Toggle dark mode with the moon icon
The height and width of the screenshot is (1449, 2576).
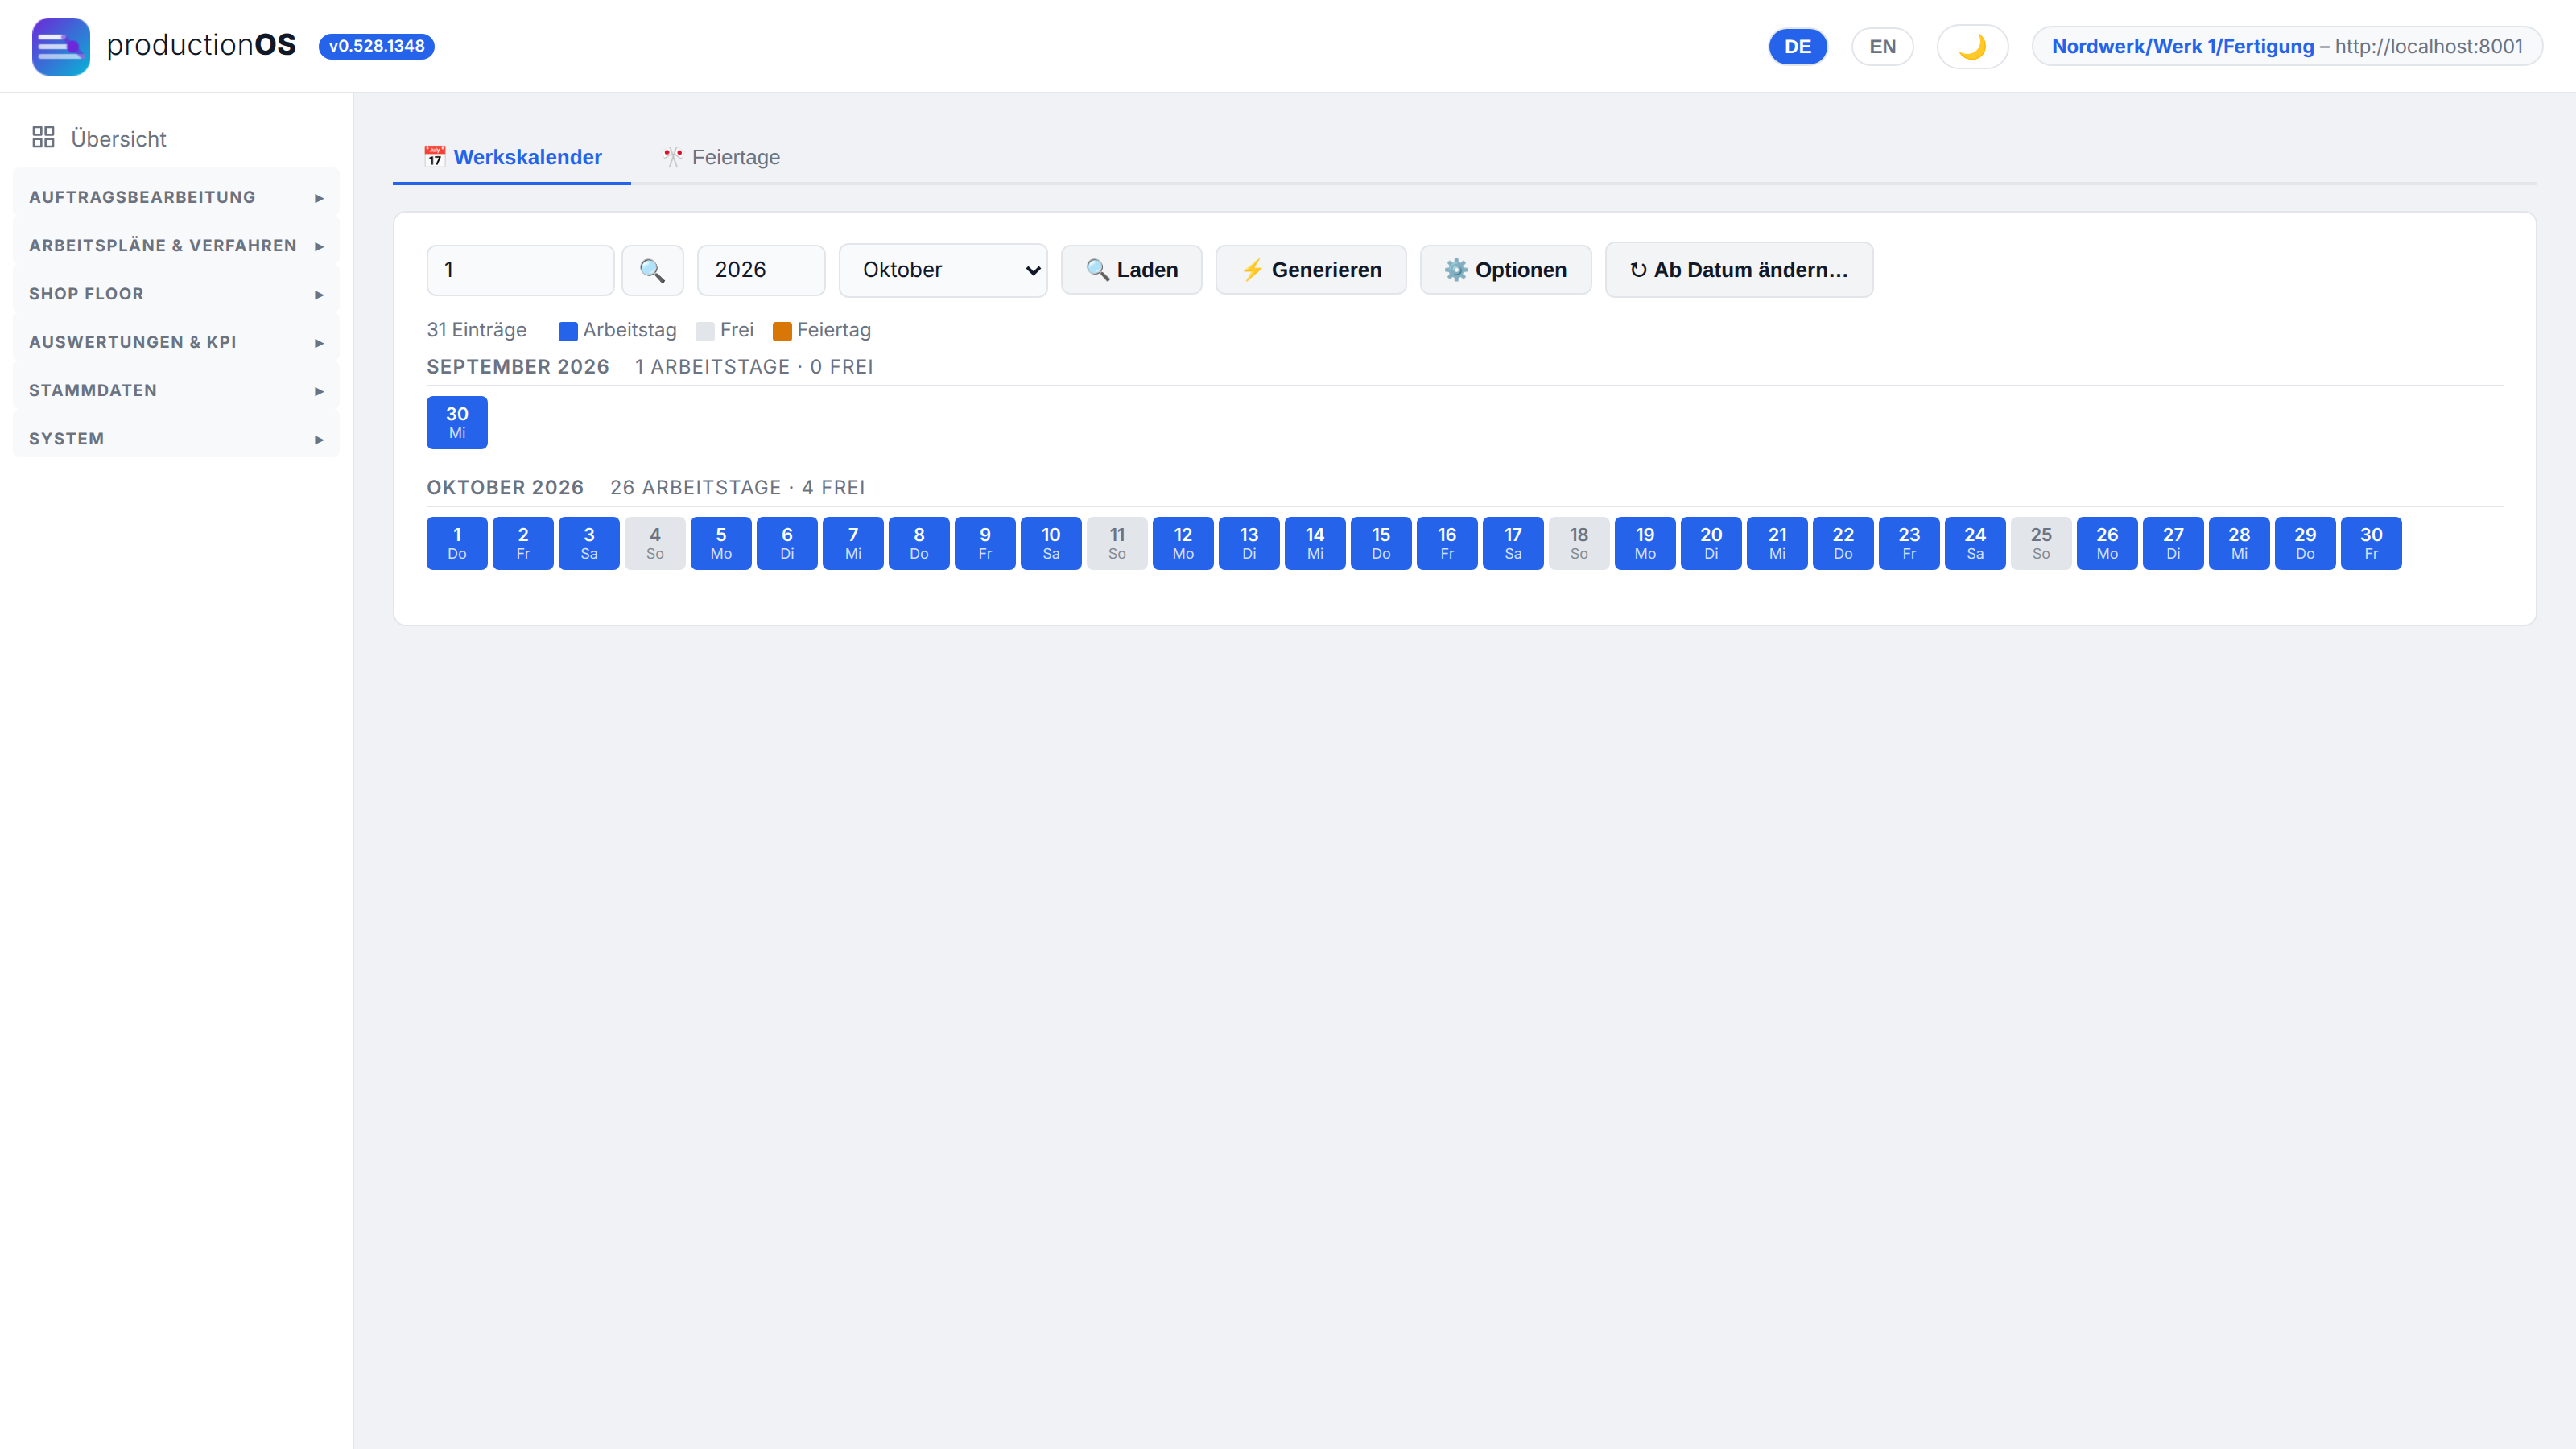(x=1972, y=46)
